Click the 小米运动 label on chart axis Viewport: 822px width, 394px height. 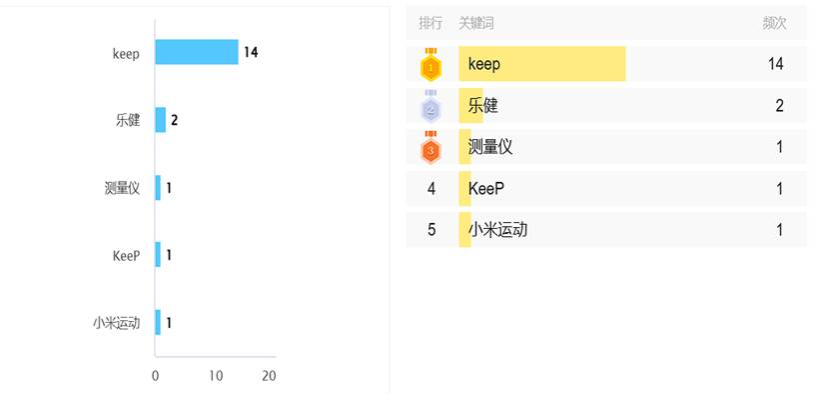click(117, 323)
